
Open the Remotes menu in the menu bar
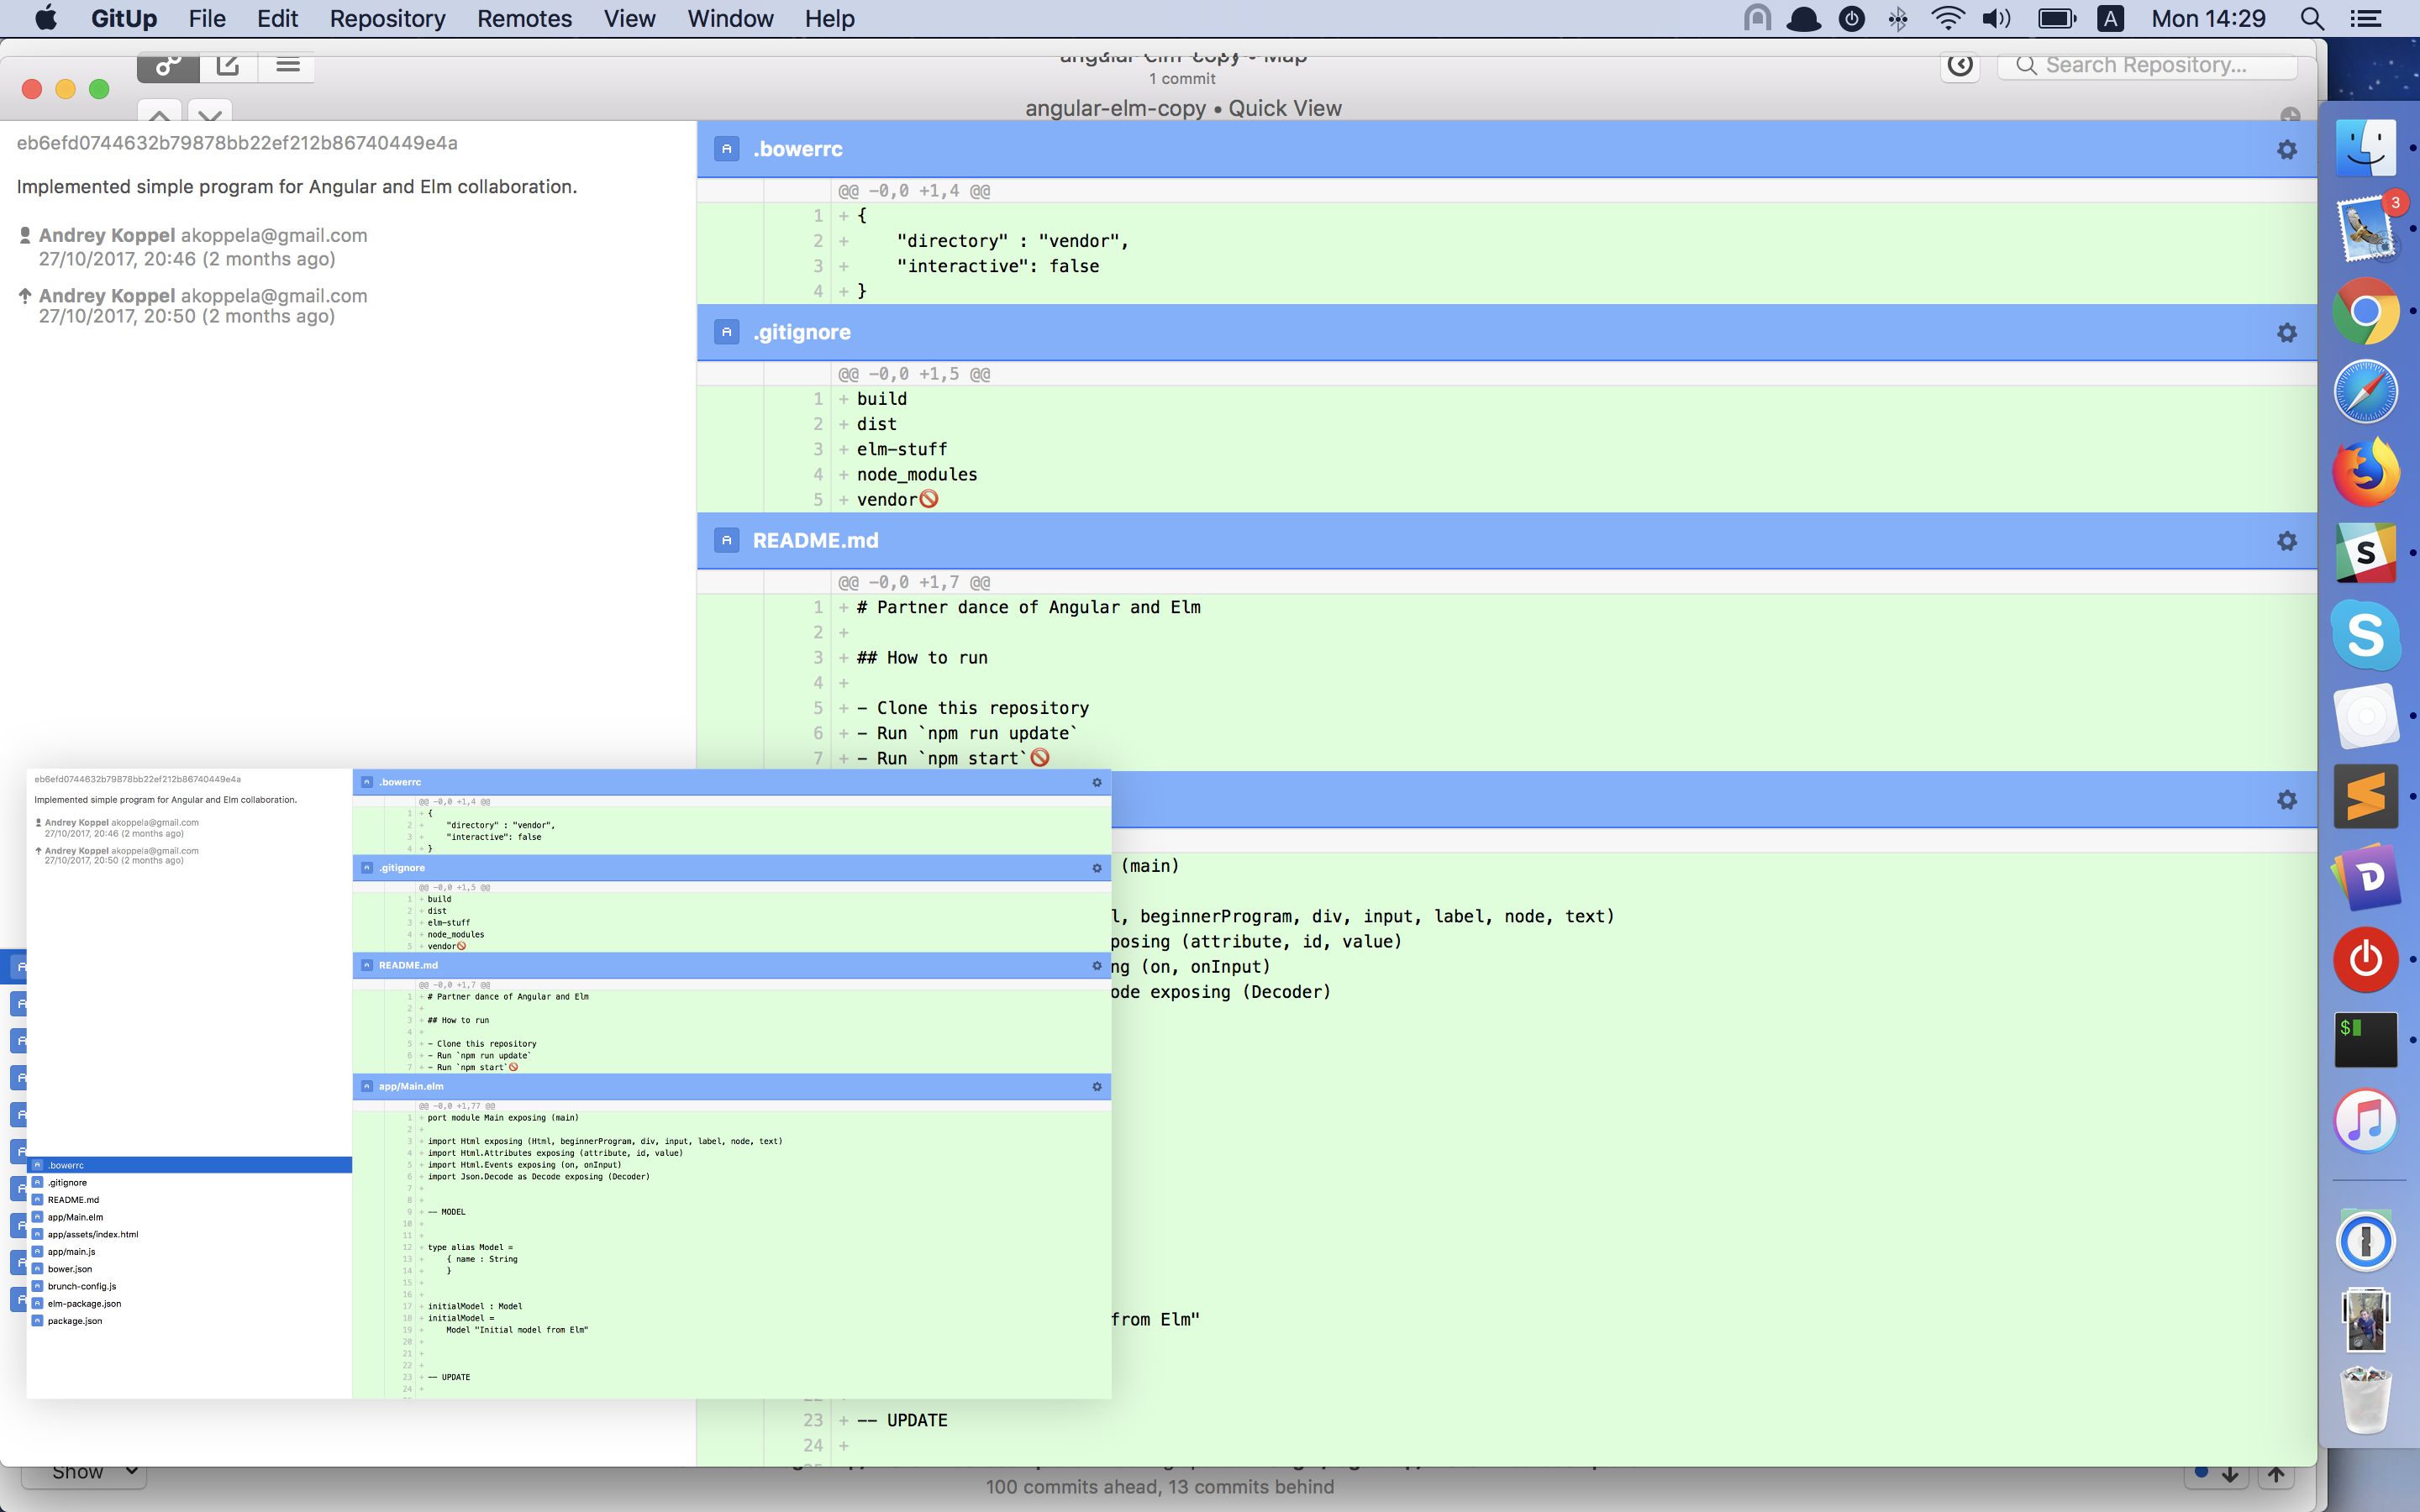(524, 18)
